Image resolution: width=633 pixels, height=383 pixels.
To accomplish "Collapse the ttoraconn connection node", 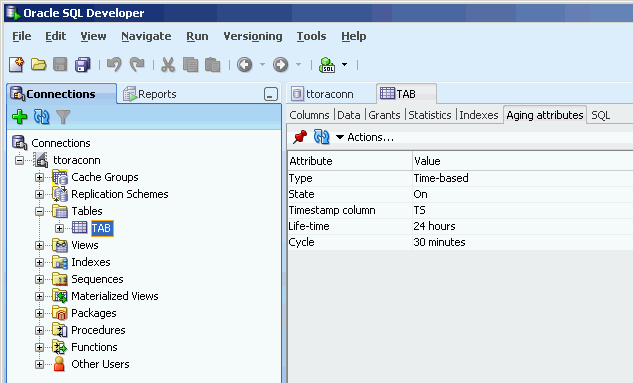I will point(19,160).
